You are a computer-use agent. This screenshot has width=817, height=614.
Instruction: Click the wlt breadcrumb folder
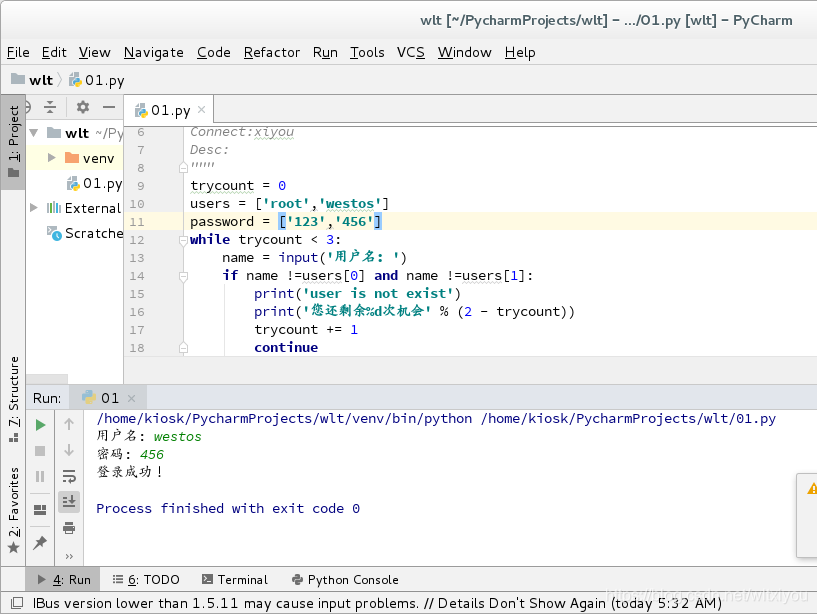tap(32, 80)
